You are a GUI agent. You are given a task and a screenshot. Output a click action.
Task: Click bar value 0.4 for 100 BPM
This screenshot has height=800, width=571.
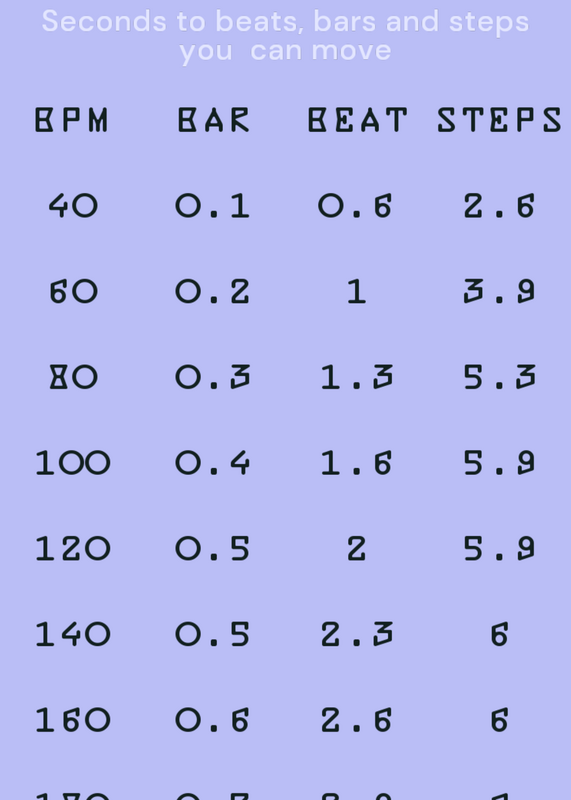213,463
